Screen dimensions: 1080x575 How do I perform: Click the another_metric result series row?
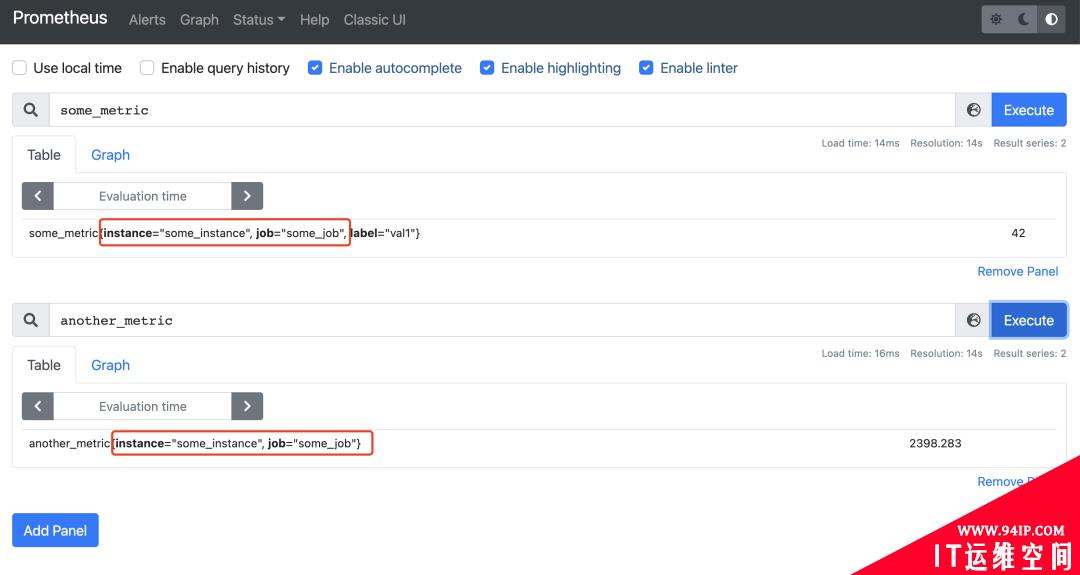click(x=539, y=443)
